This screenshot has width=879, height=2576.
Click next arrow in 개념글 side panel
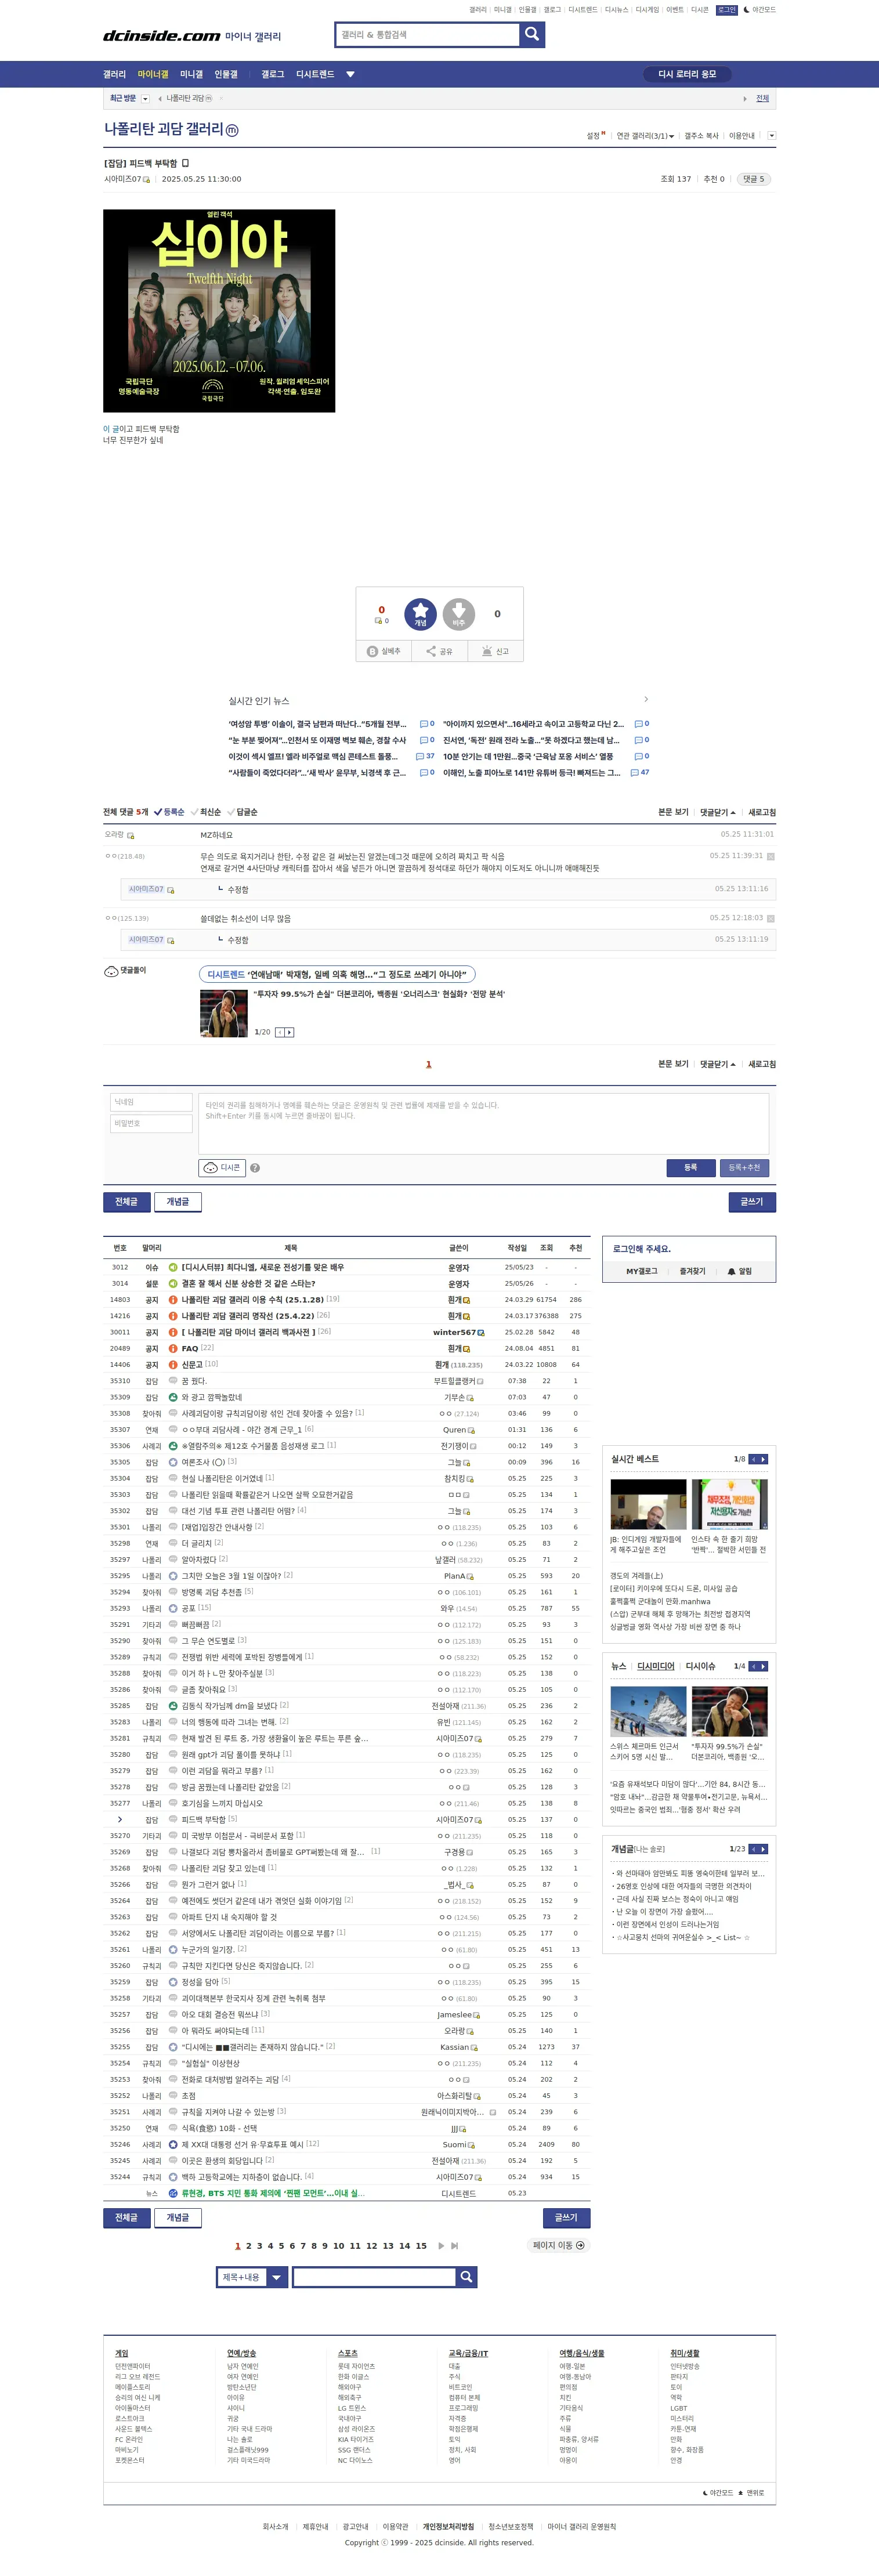[x=764, y=1849]
